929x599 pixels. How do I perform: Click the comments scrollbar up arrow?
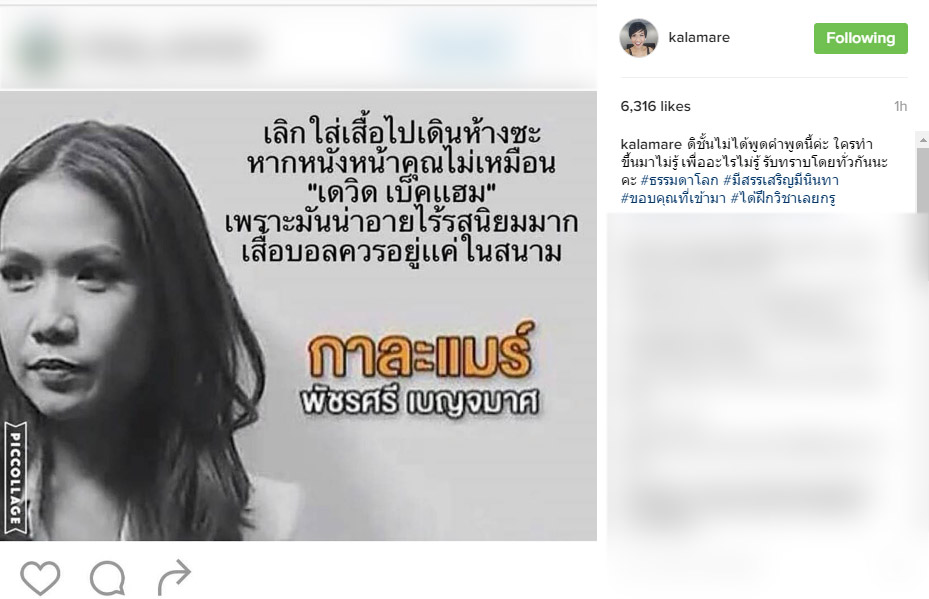(x=922, y=140)
